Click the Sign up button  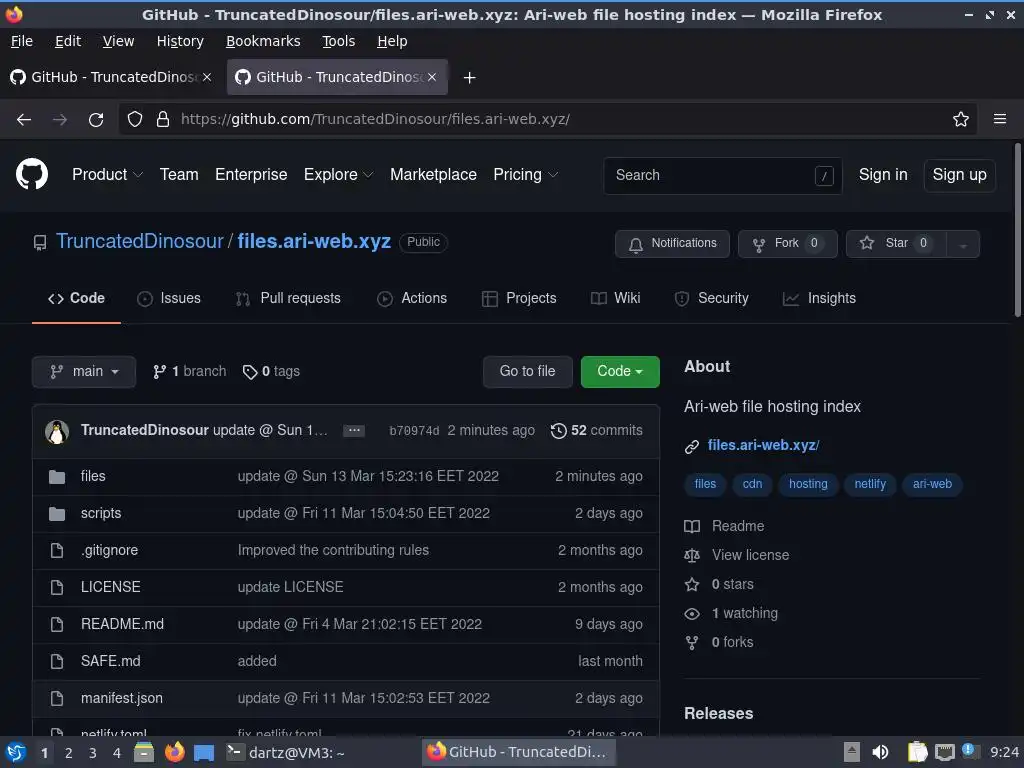pos(959,175)
